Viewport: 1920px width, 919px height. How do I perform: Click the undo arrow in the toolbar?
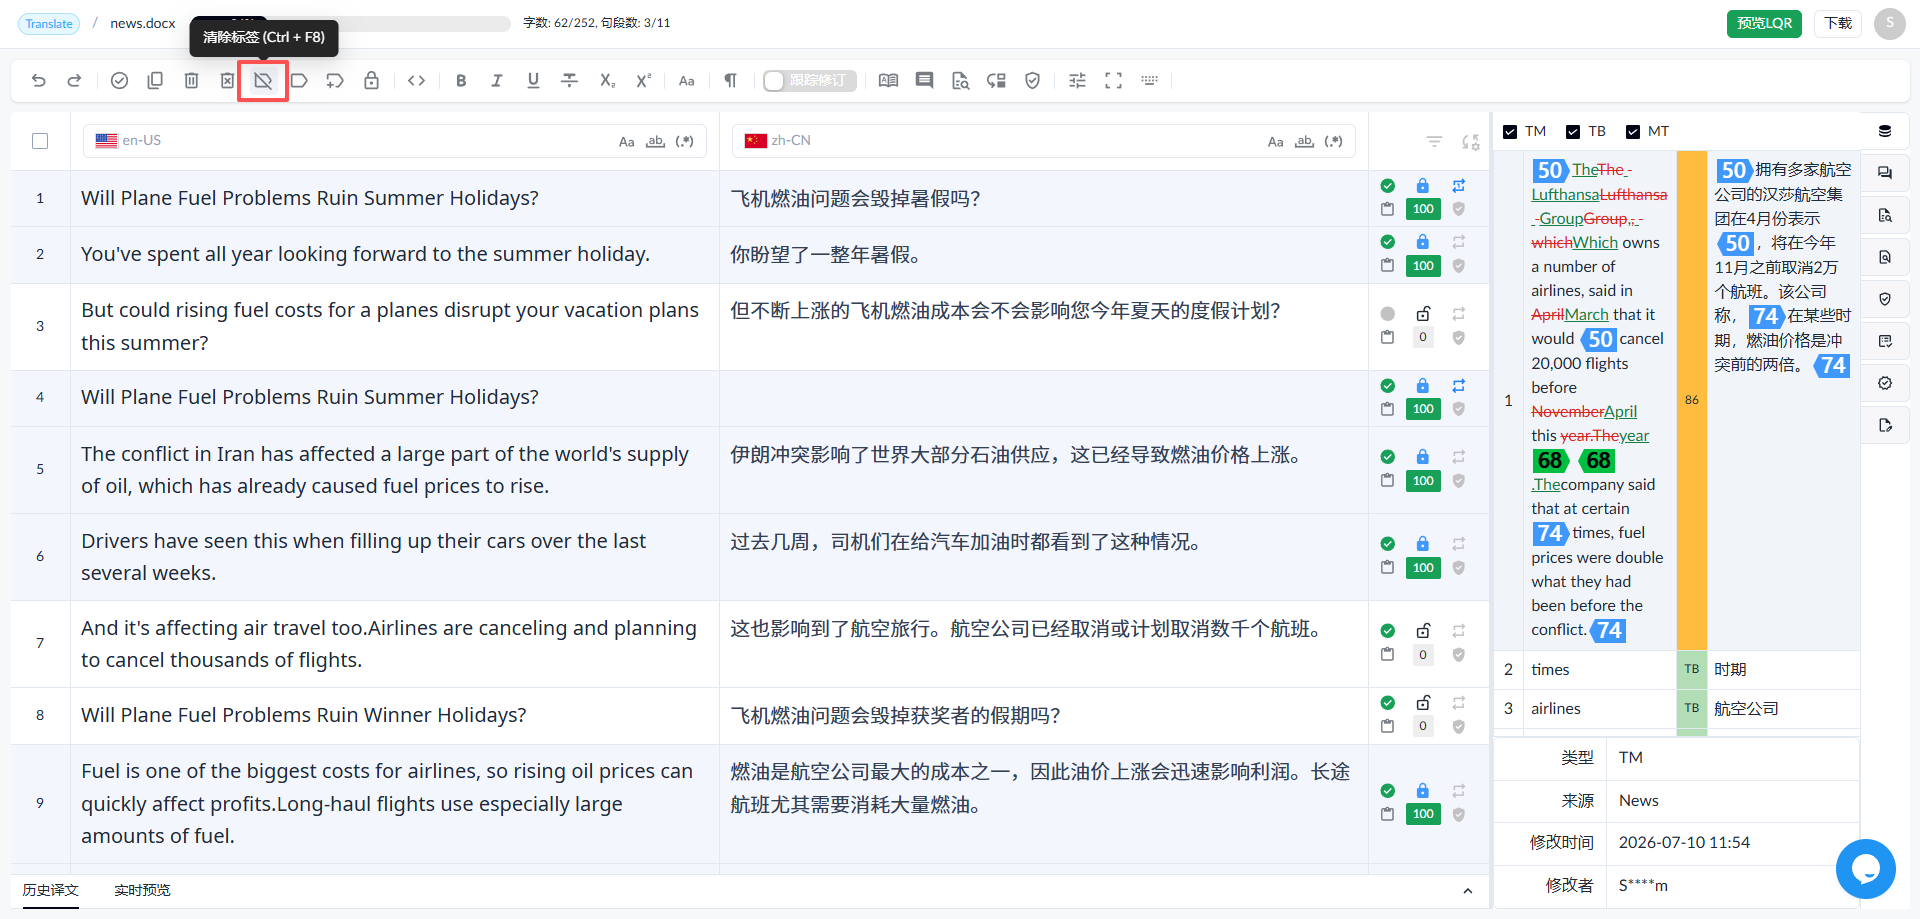[x=38, y=81]
